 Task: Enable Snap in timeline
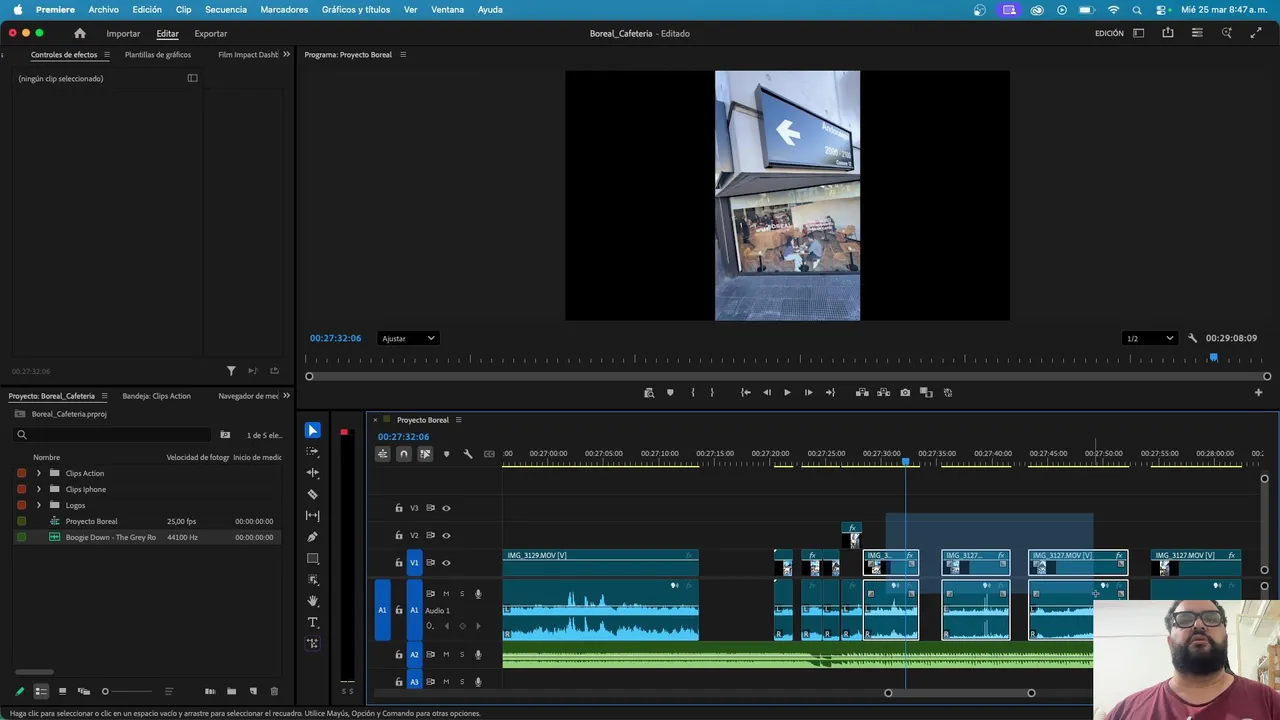(x=403, y=454)
